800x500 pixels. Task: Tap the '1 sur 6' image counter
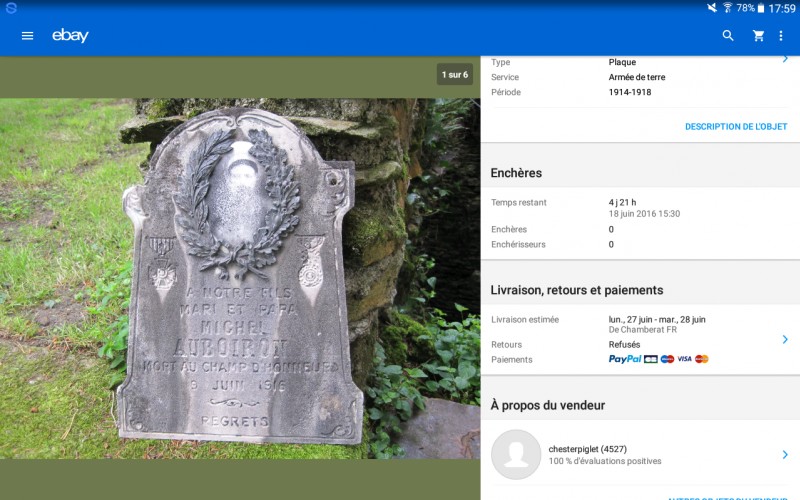pyautogui.click(x=455, y=74)
